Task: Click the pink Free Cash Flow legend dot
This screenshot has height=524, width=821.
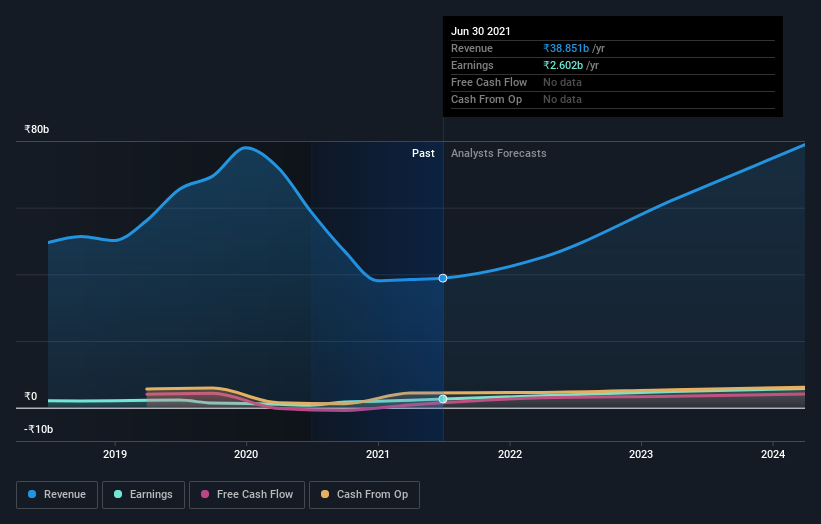Action: [205, 494]
